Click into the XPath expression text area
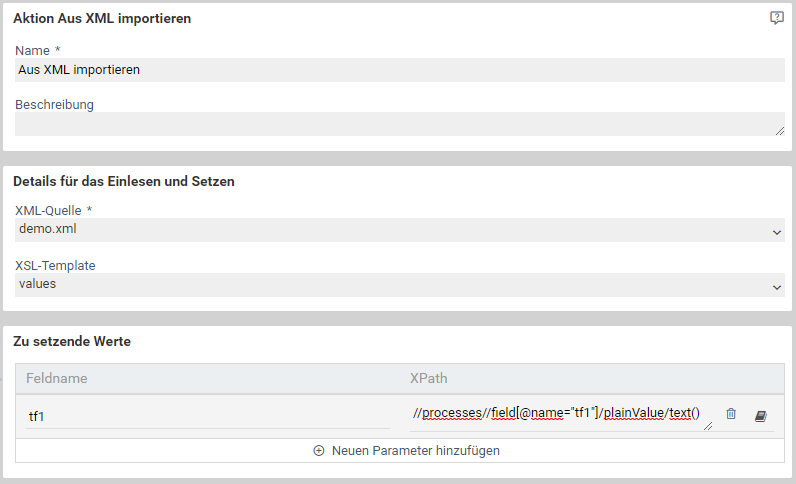Image resolution: width=796 pixels, height=484 pixels. [561, 417]
